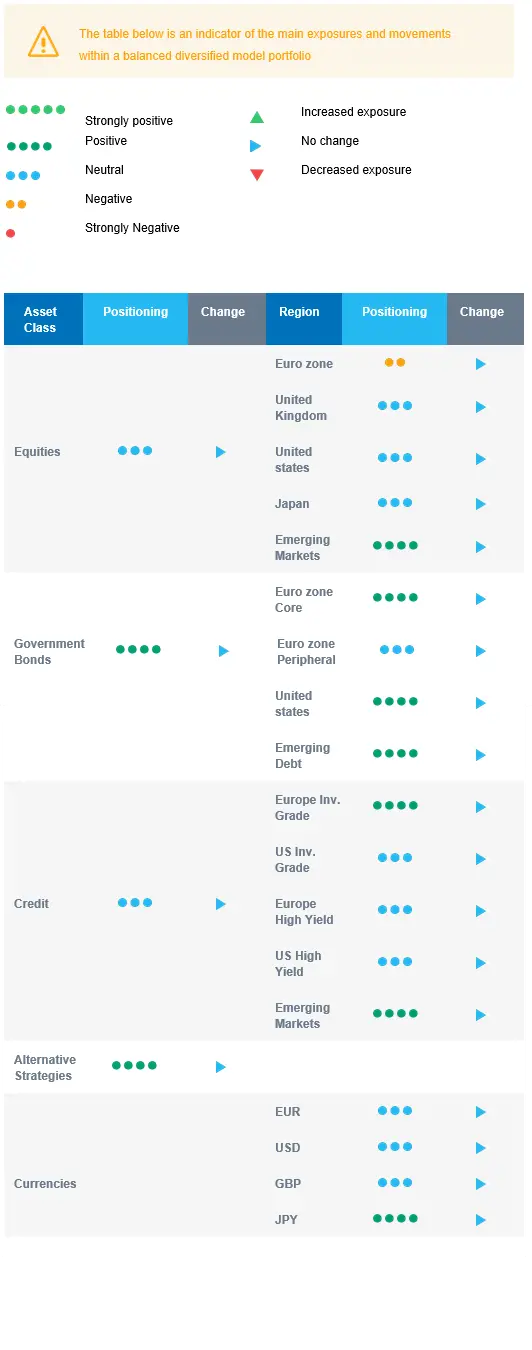
Task: Click the green Increased exposure triangle
Action: click(257, 117)
